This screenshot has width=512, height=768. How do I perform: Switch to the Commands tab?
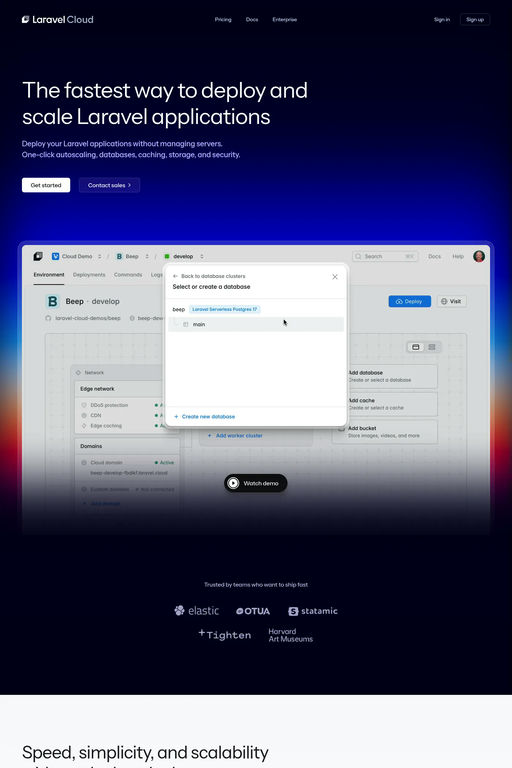coord(128,275)
